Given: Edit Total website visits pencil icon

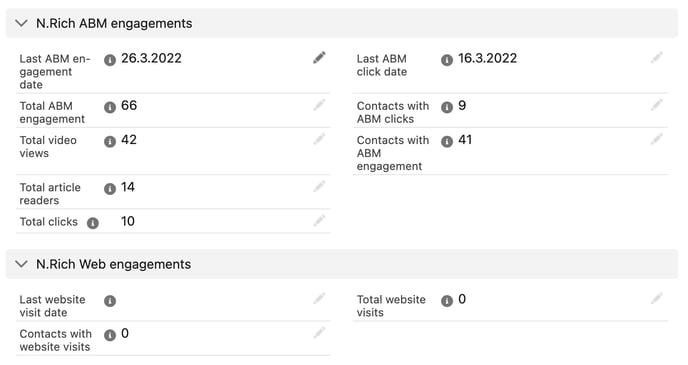Looking at the screenshot, I should (x=656, y=299).
